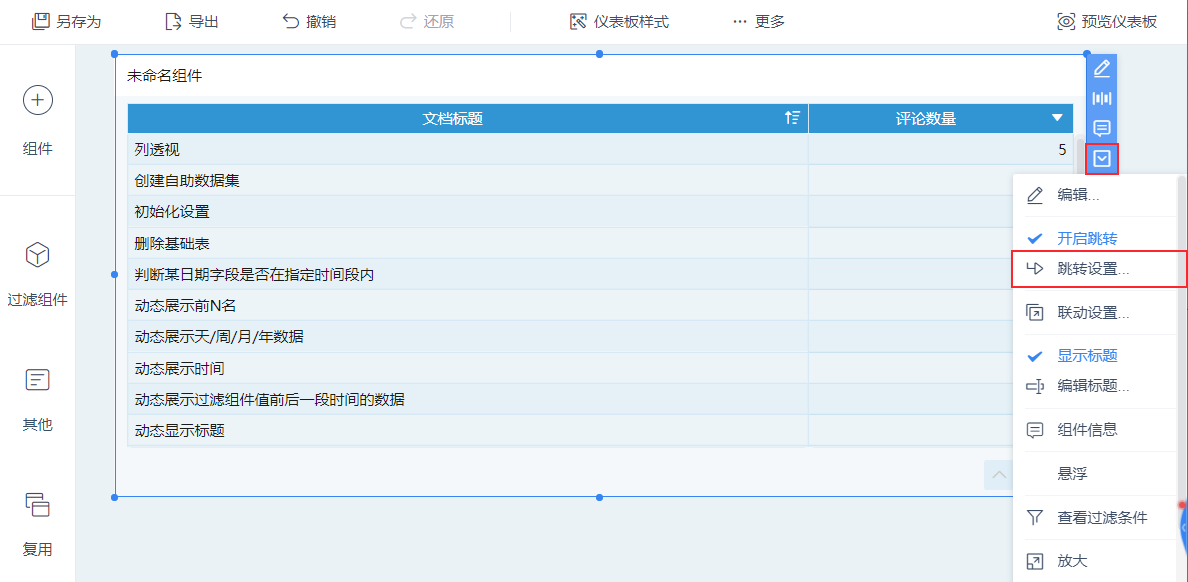
Task: Click the sort icon in 文档标题 header
Action: point(793,118)
